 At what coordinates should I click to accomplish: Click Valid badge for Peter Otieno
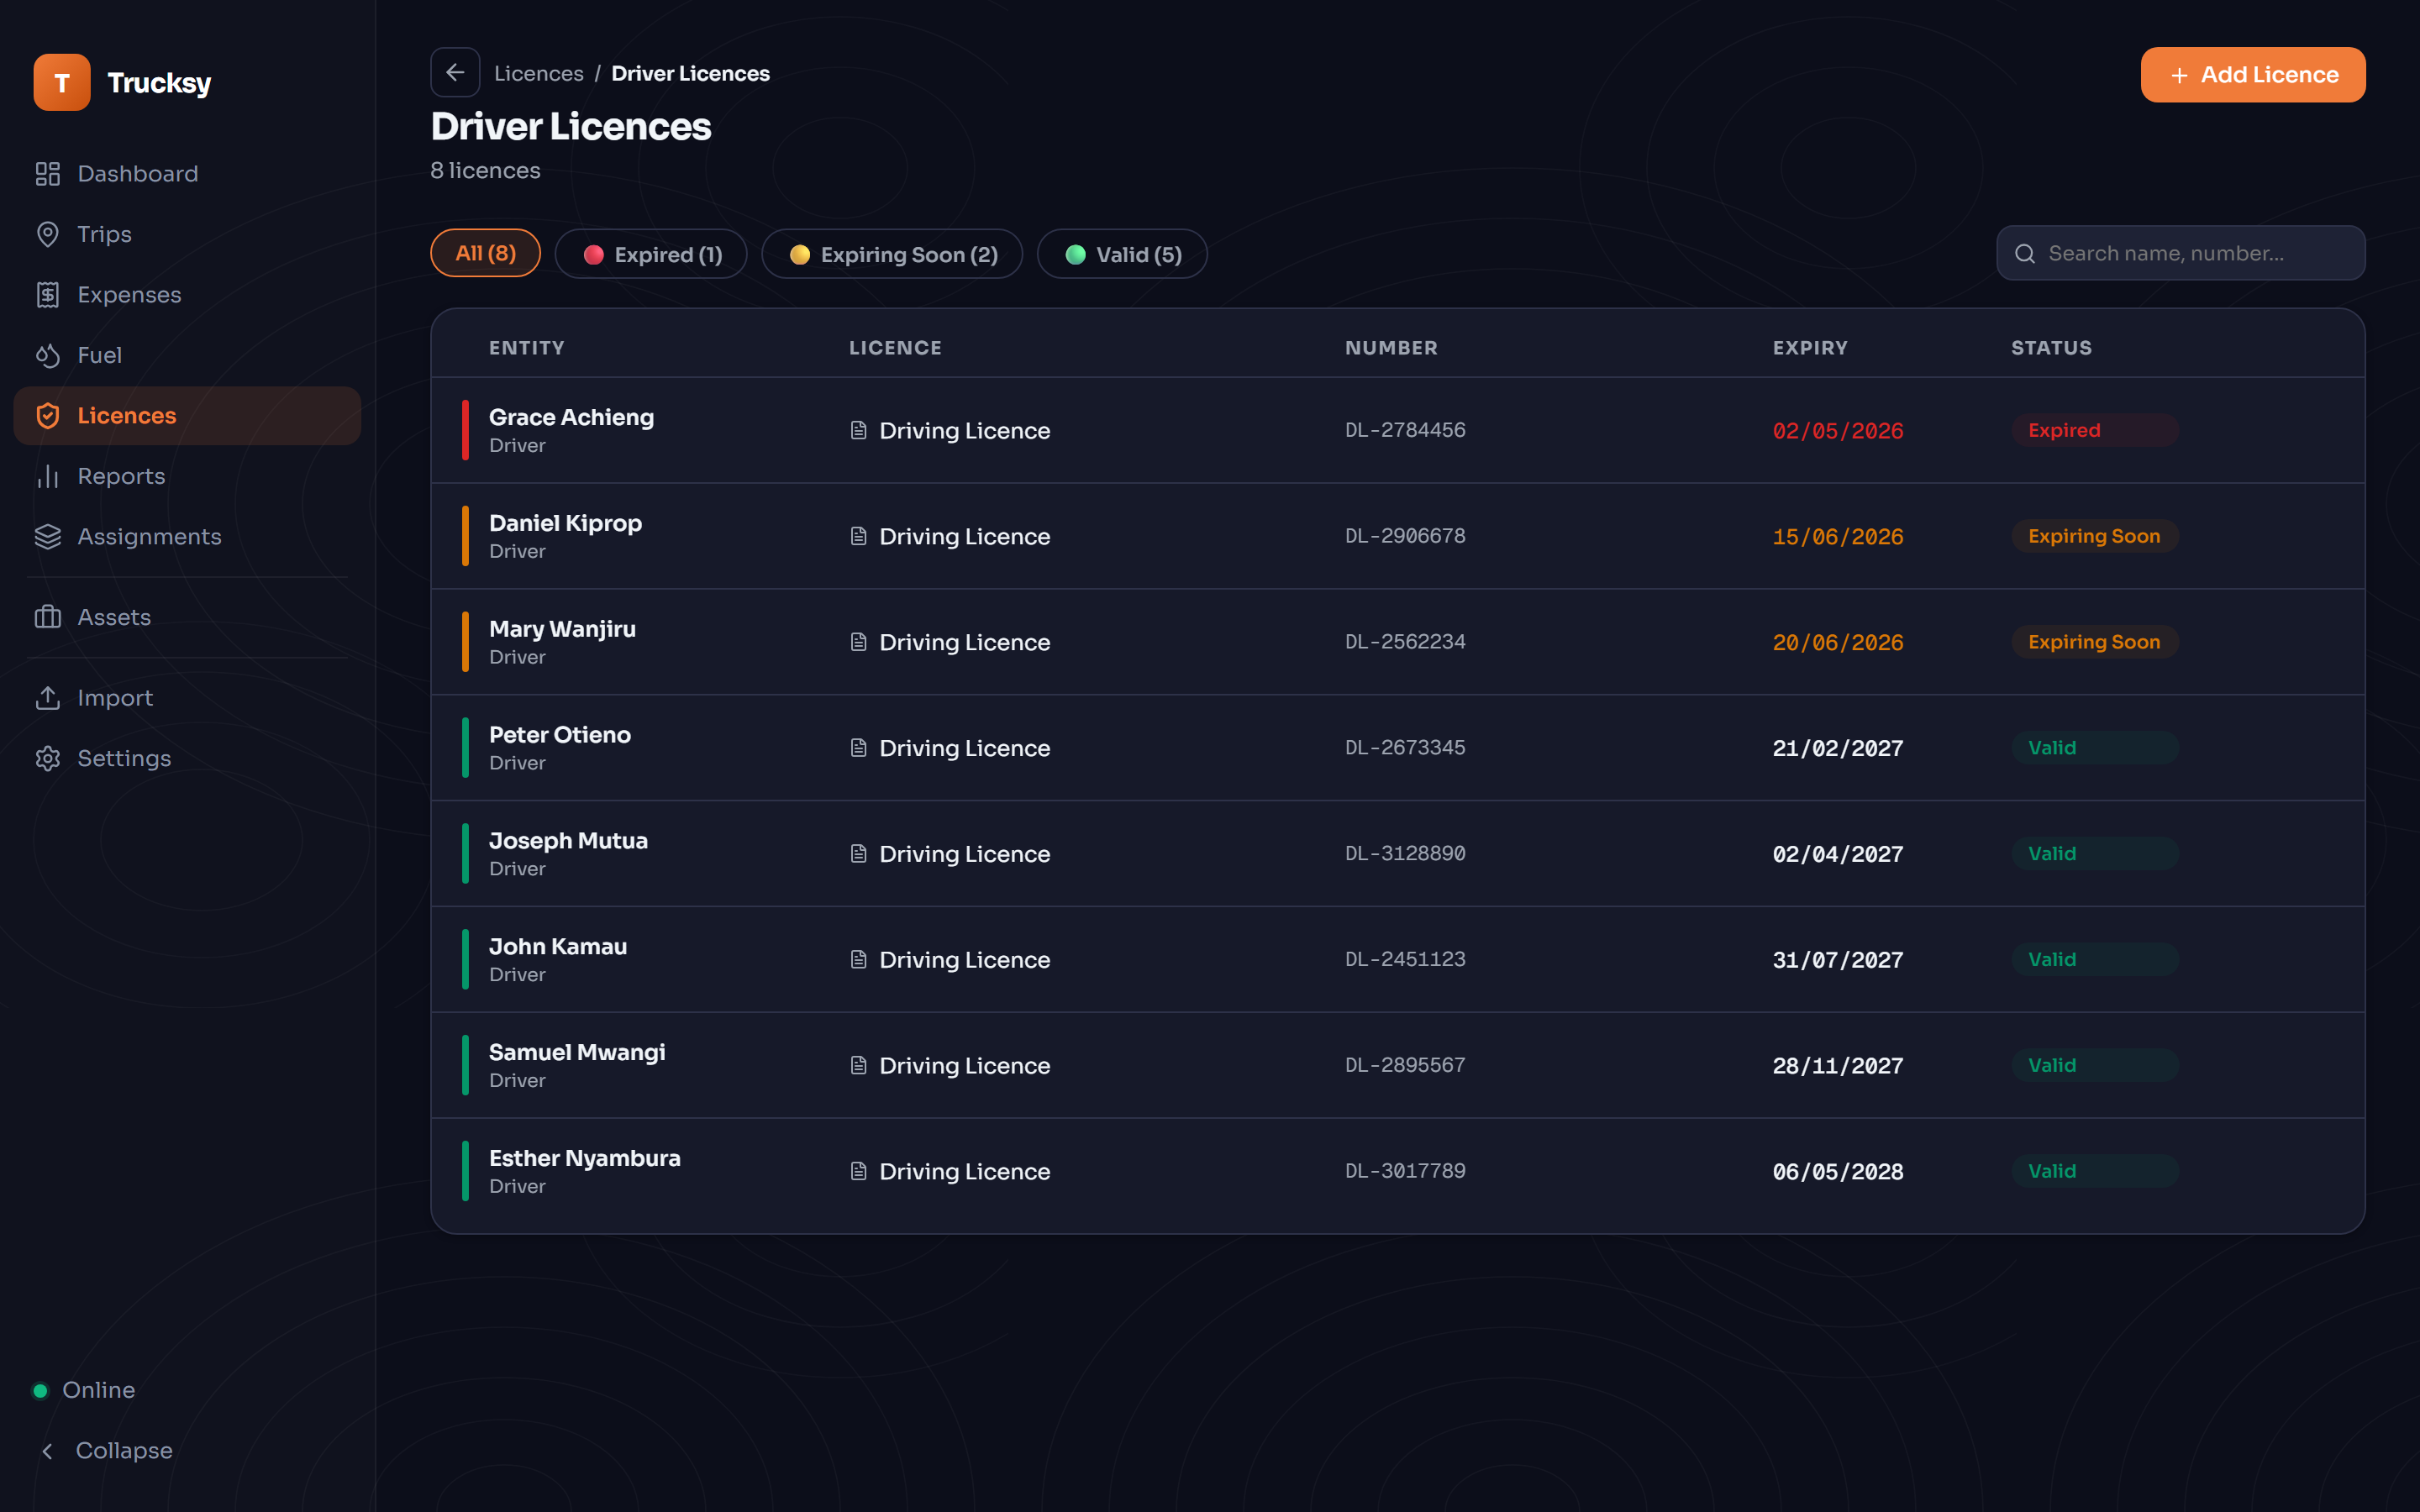(2095, 748)
